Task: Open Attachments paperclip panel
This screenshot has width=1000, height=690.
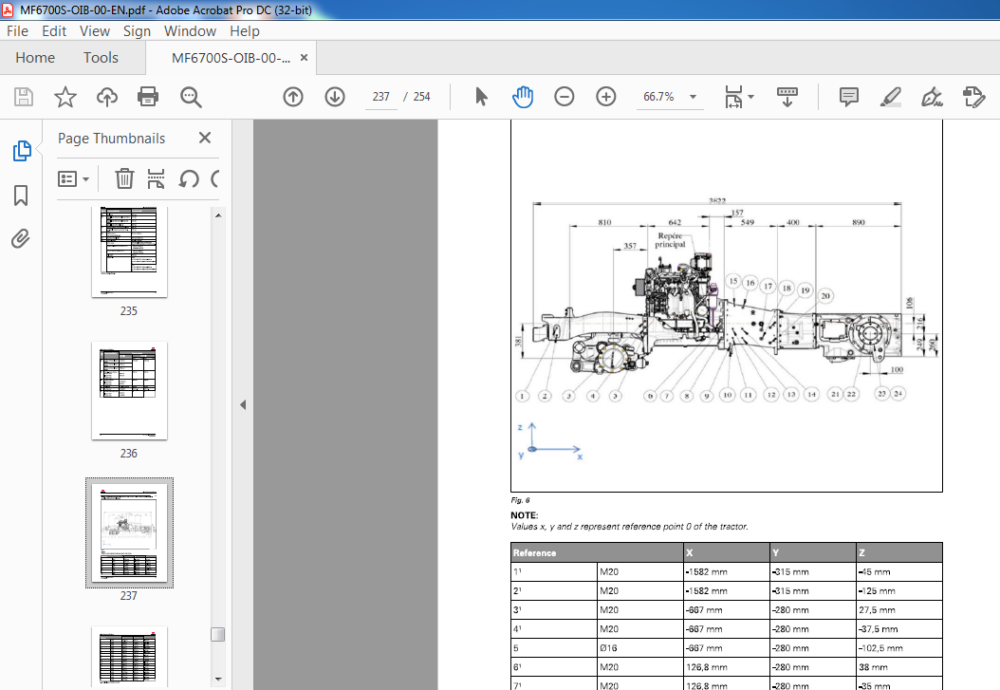Action: pyautogui.click(x=20, y=239)
